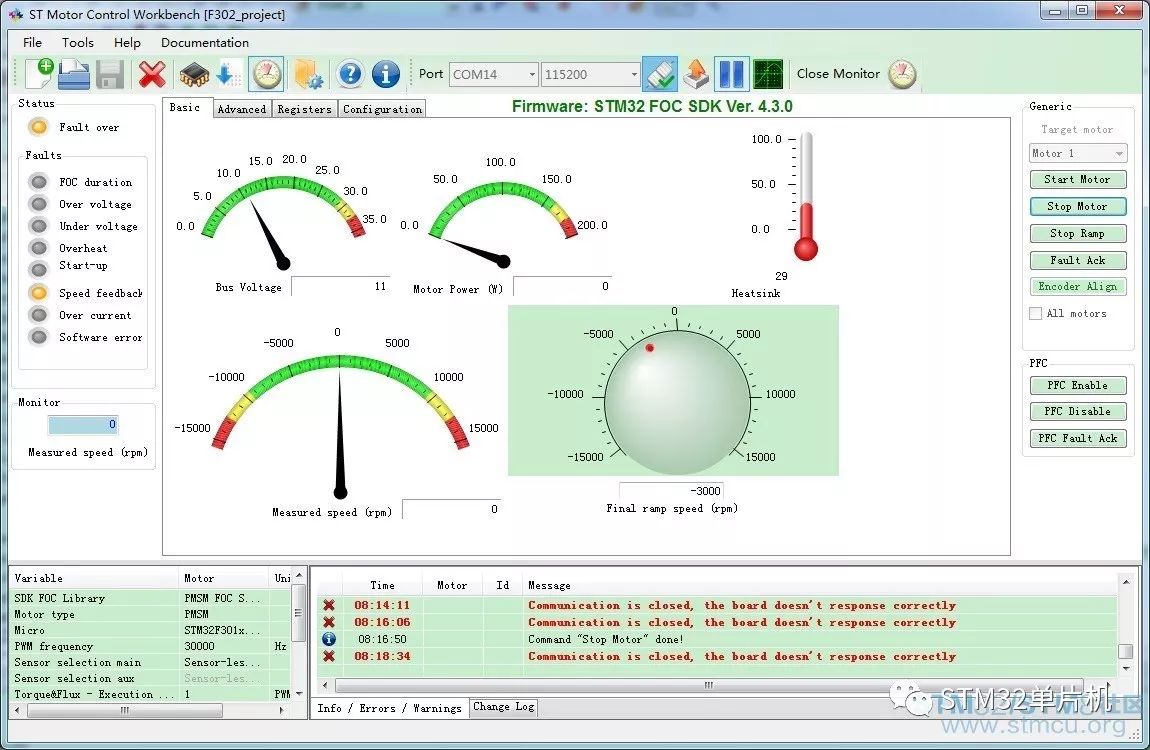Select the 'Command "Stop Motor" done!' log message
The width and height of the screenshot is (1150, 750).
606,639
